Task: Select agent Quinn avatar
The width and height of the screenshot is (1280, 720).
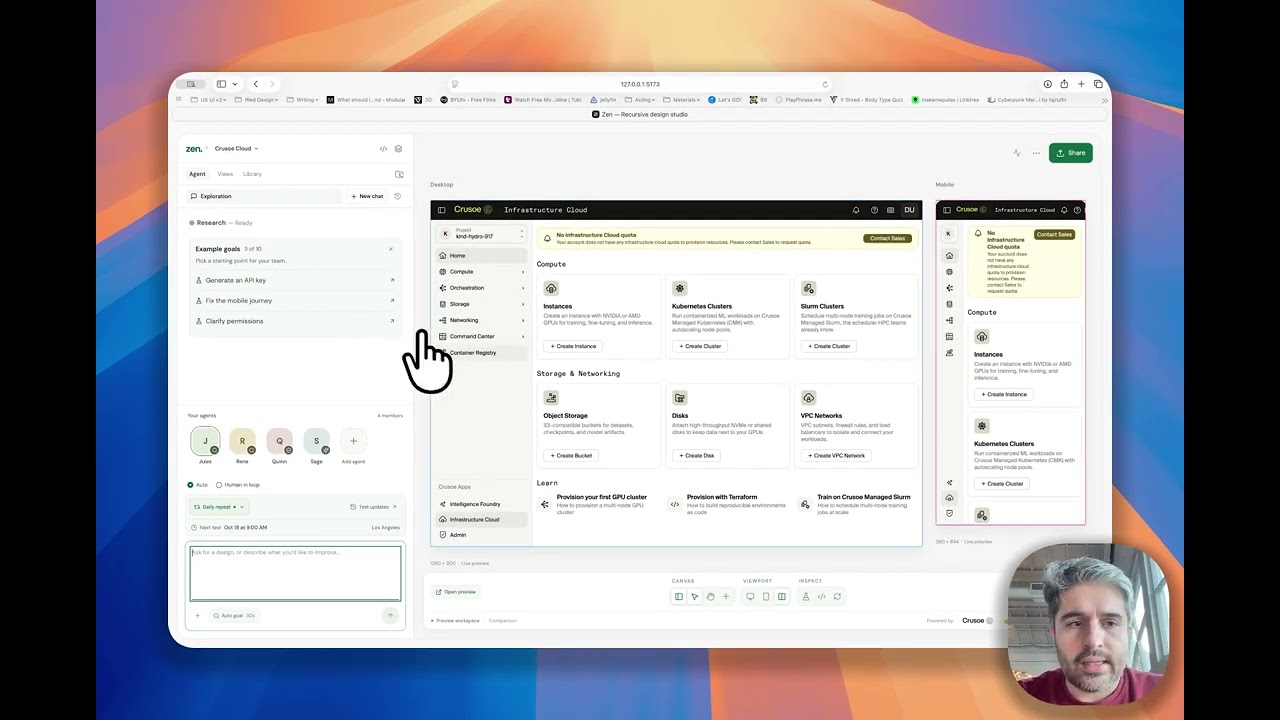Action: point(279,441)
